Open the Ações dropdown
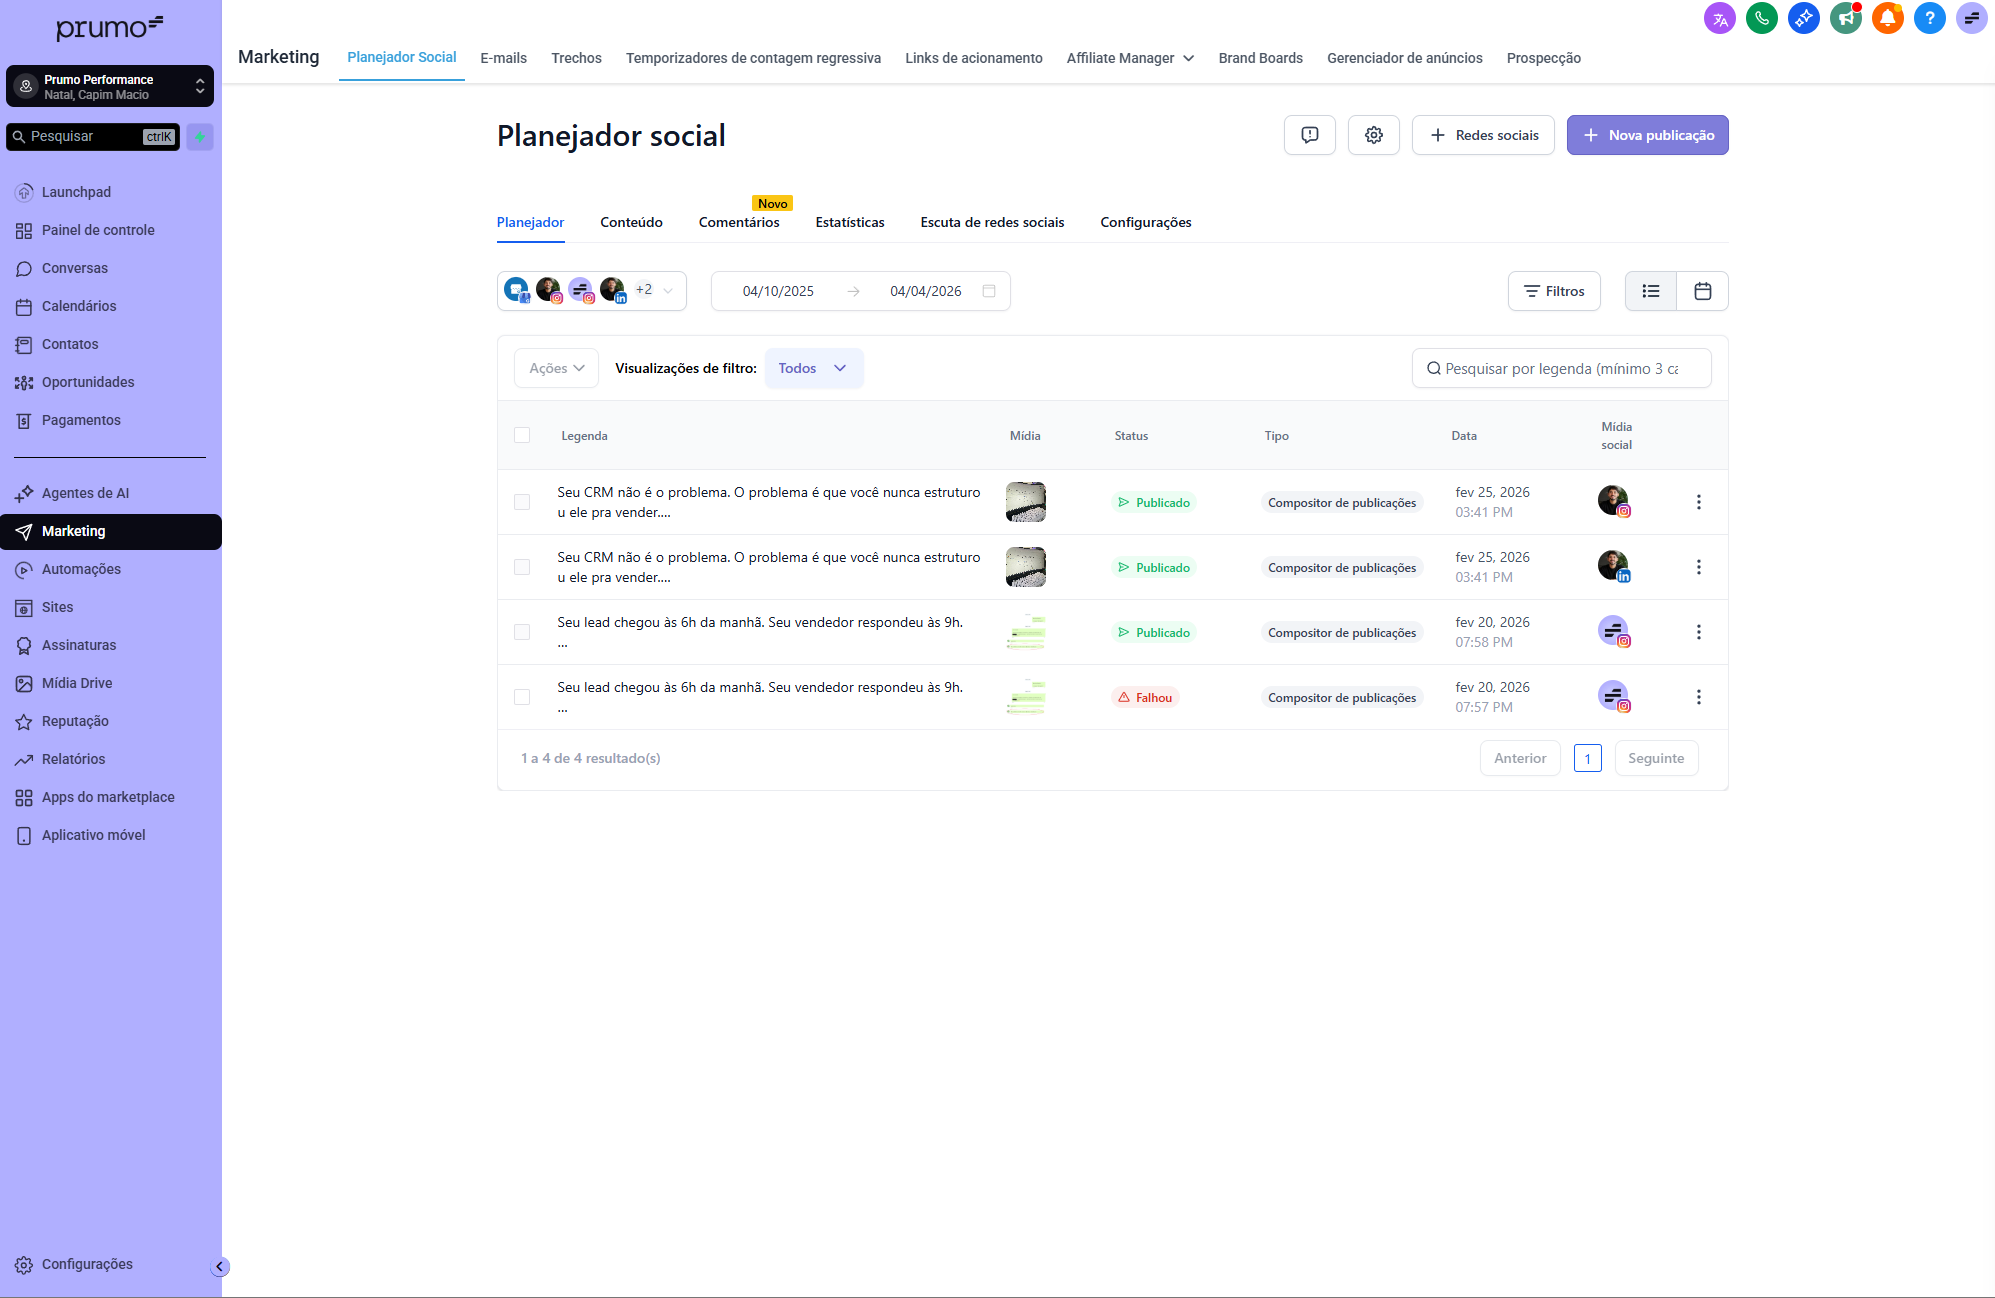 (x=555, y=368)
